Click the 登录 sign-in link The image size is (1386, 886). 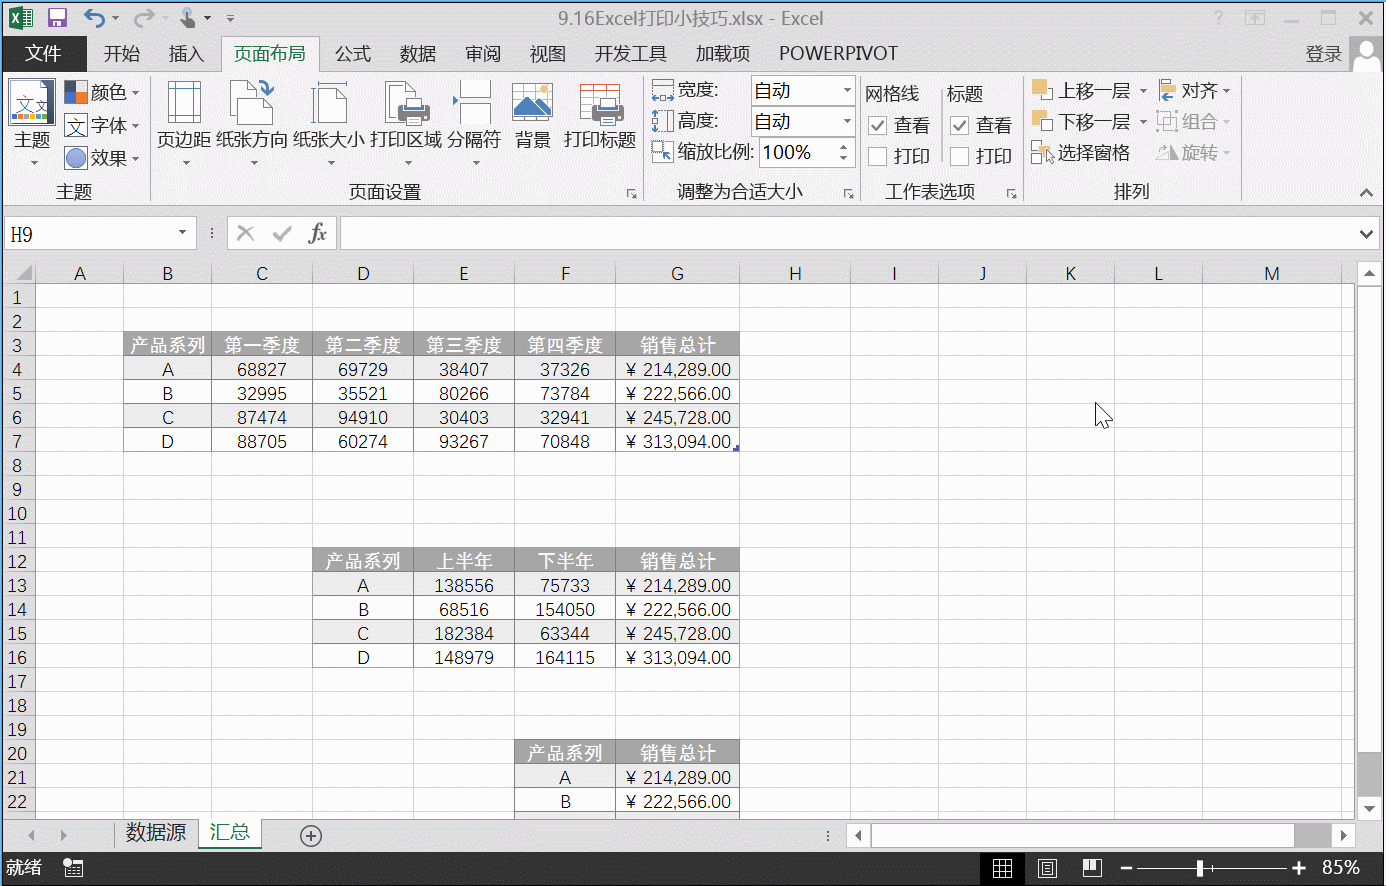(x=1323, y=54)
